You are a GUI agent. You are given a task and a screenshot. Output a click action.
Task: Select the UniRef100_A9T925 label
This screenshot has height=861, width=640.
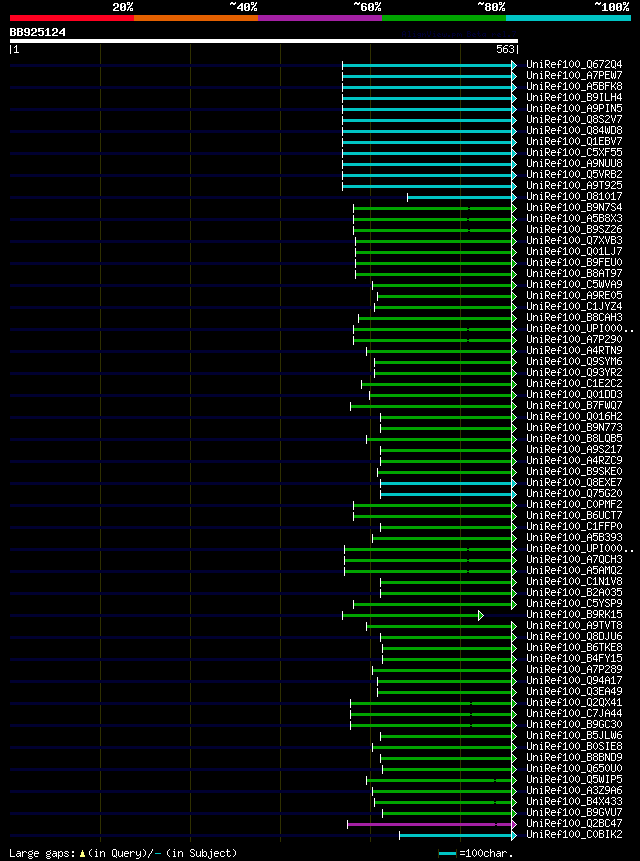tap(574, 186)
